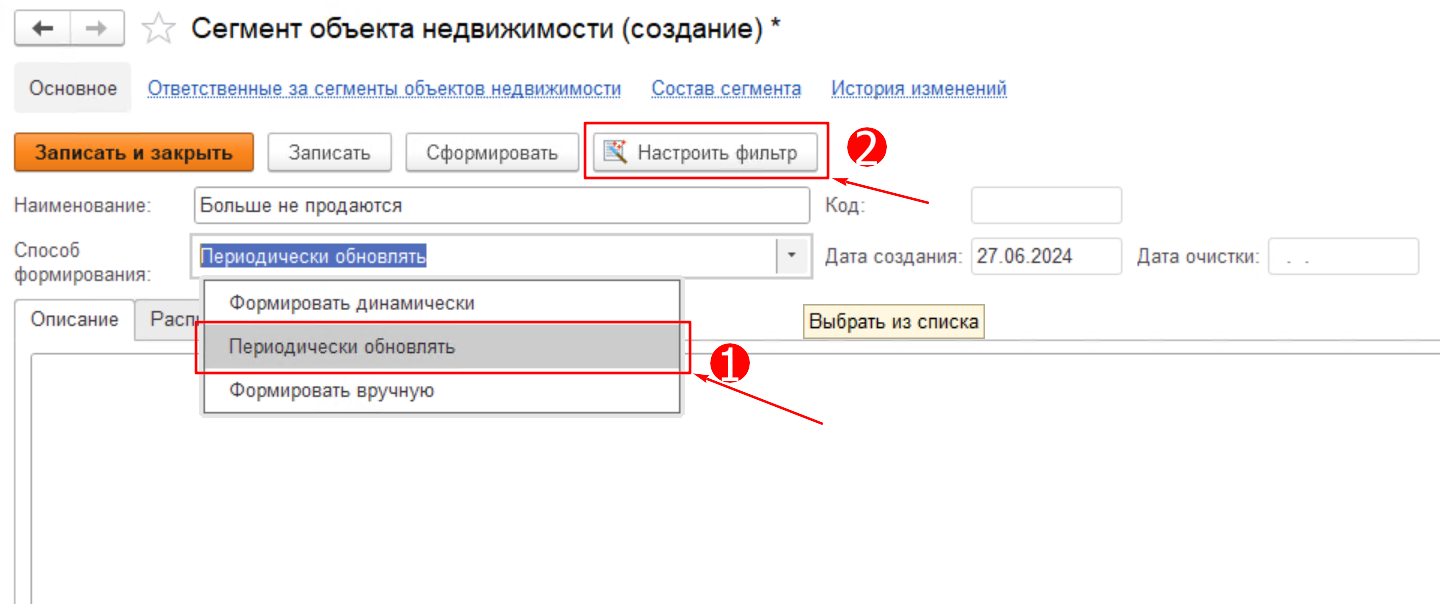Click the back navigation arrow
Viewport: 1440px width, 604px height.
coord(42,29)
